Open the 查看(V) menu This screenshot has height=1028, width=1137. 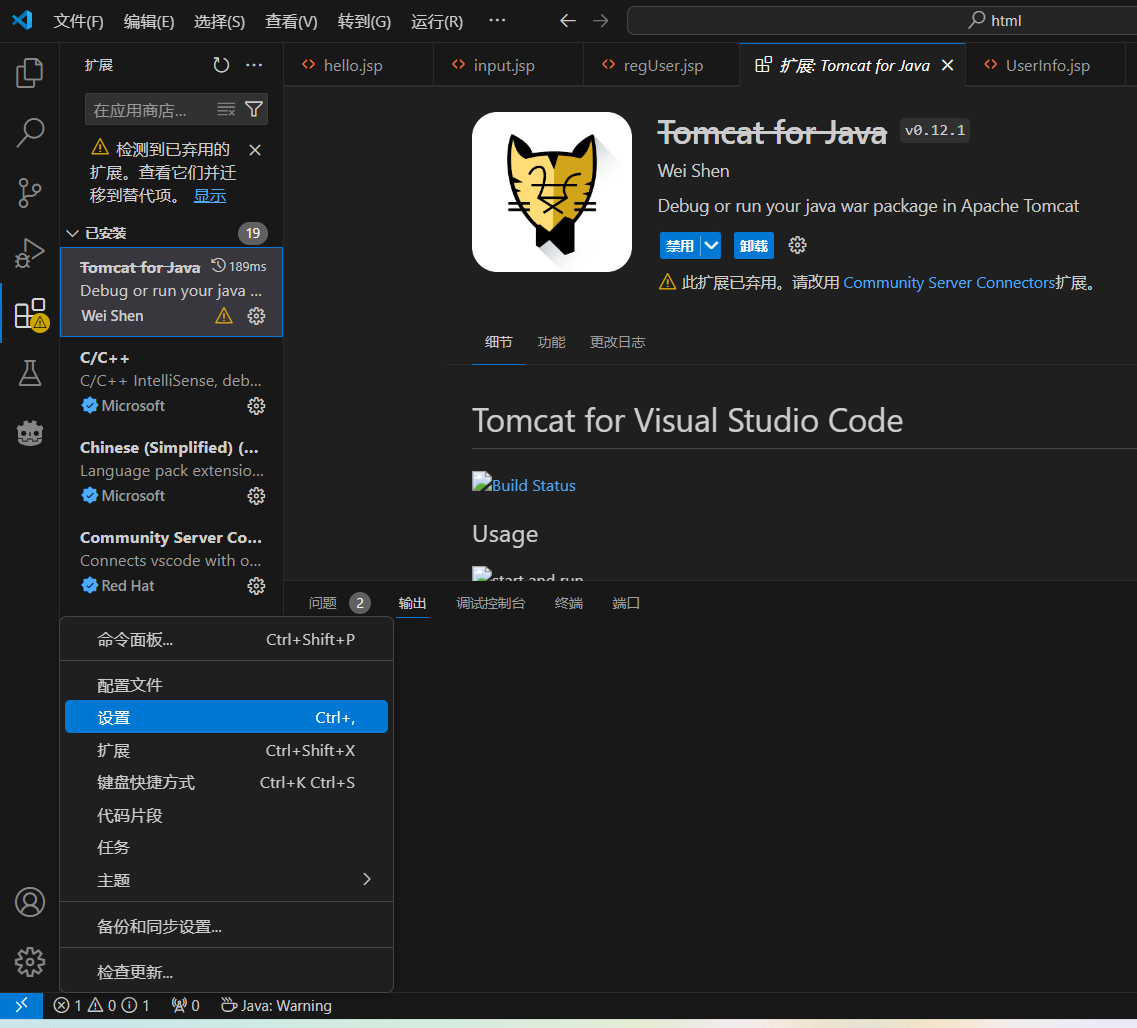point(291,21)
